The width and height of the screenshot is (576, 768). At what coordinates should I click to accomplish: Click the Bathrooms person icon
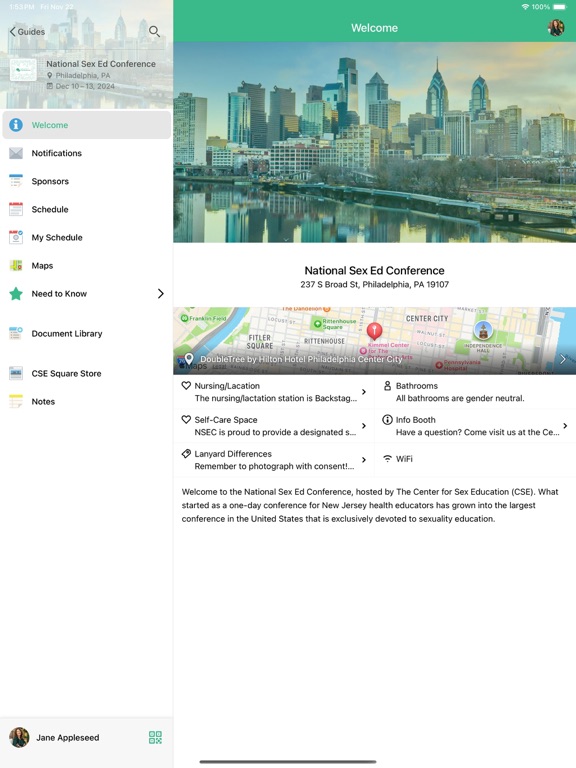(387, 385)
